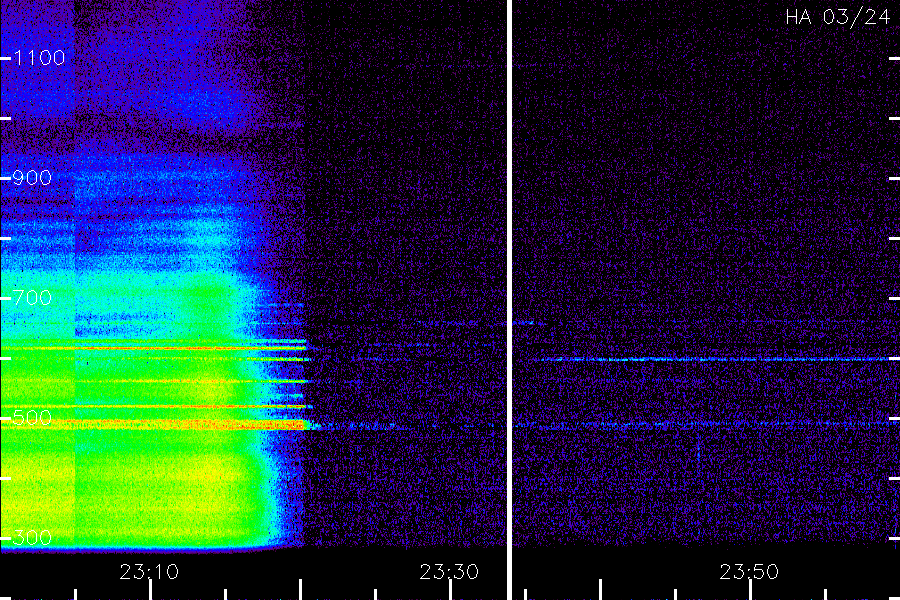The height and width of the screenshot is (600, 900).
Task: Click the 300 frequency axis label
Action: coord(32,537)
